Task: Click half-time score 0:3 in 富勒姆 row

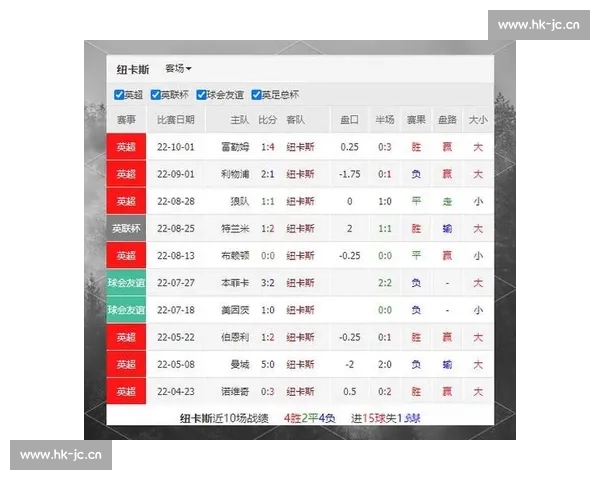Action: [x=385, y=147]
